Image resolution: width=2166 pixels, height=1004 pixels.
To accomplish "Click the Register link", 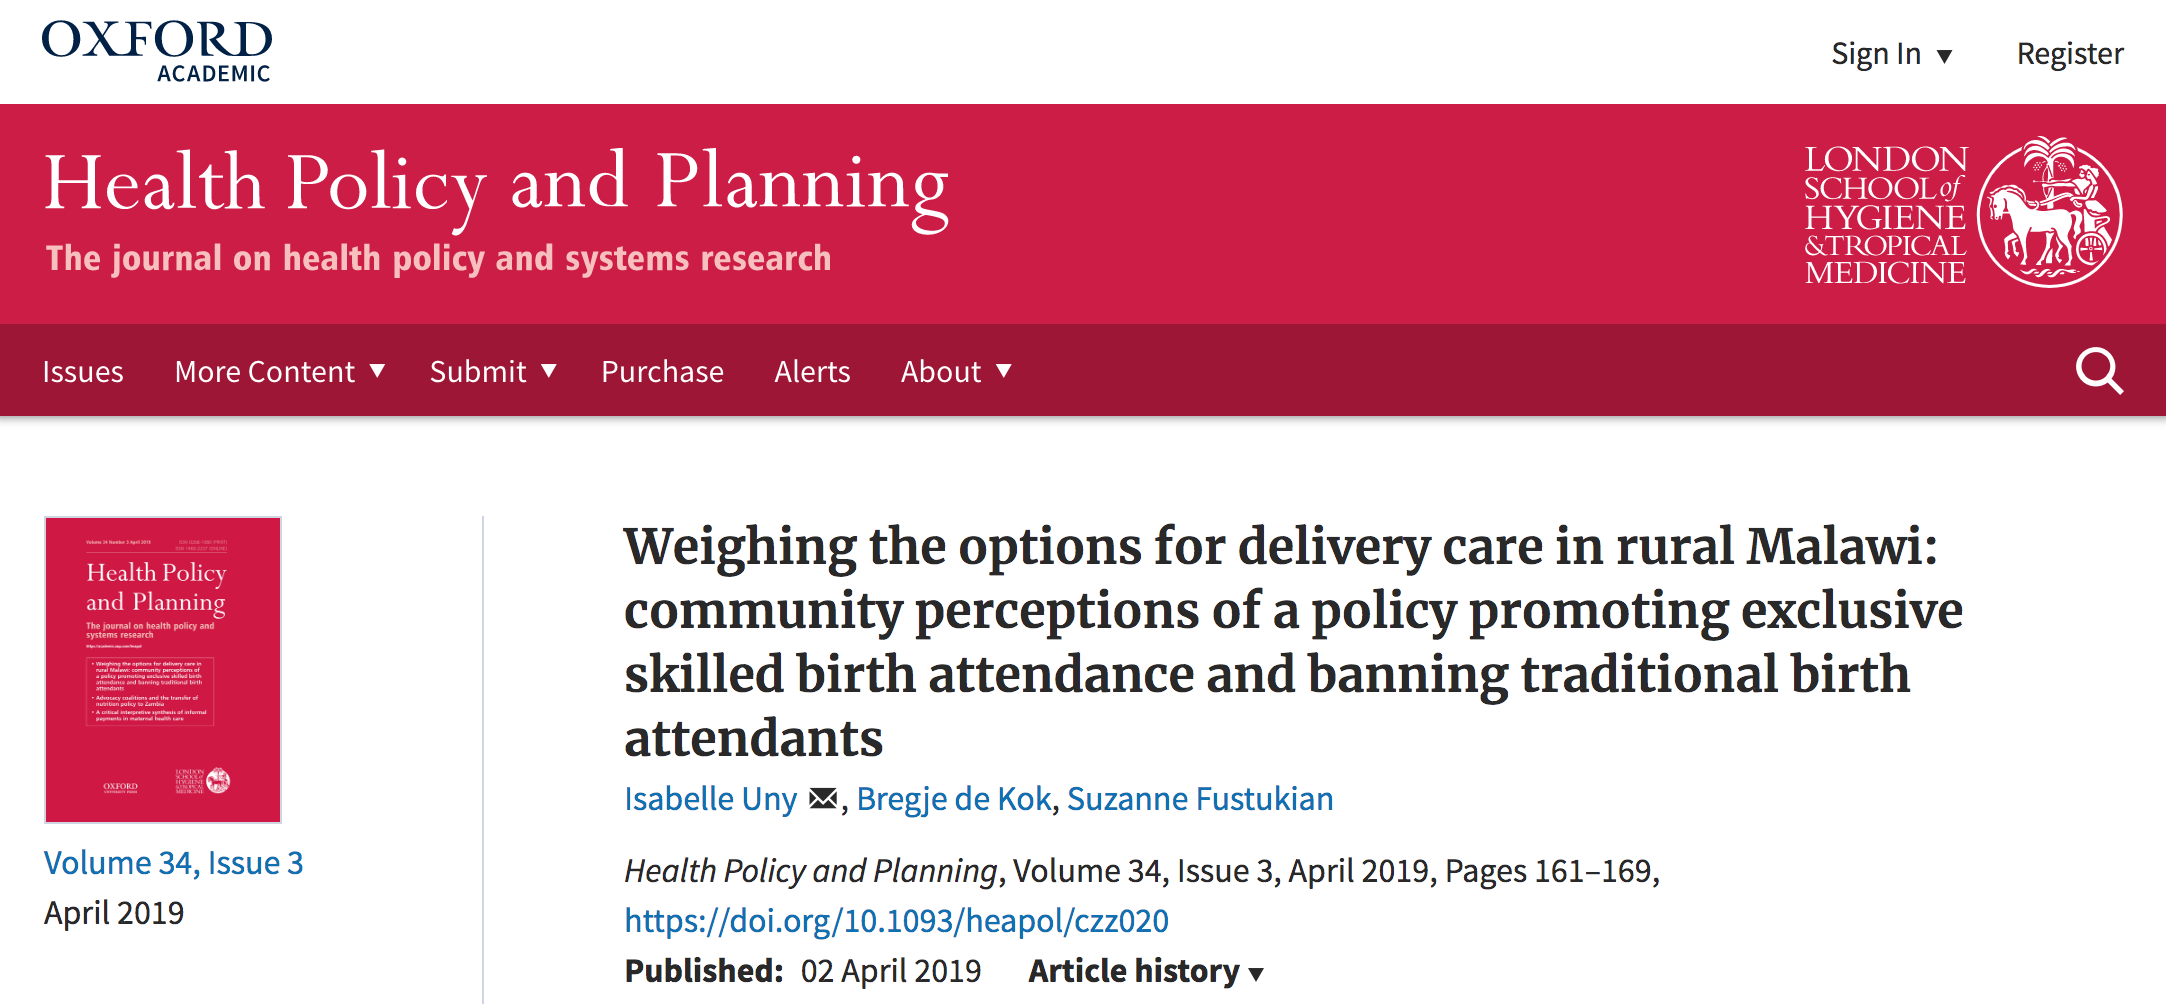I will (2069, 54).
